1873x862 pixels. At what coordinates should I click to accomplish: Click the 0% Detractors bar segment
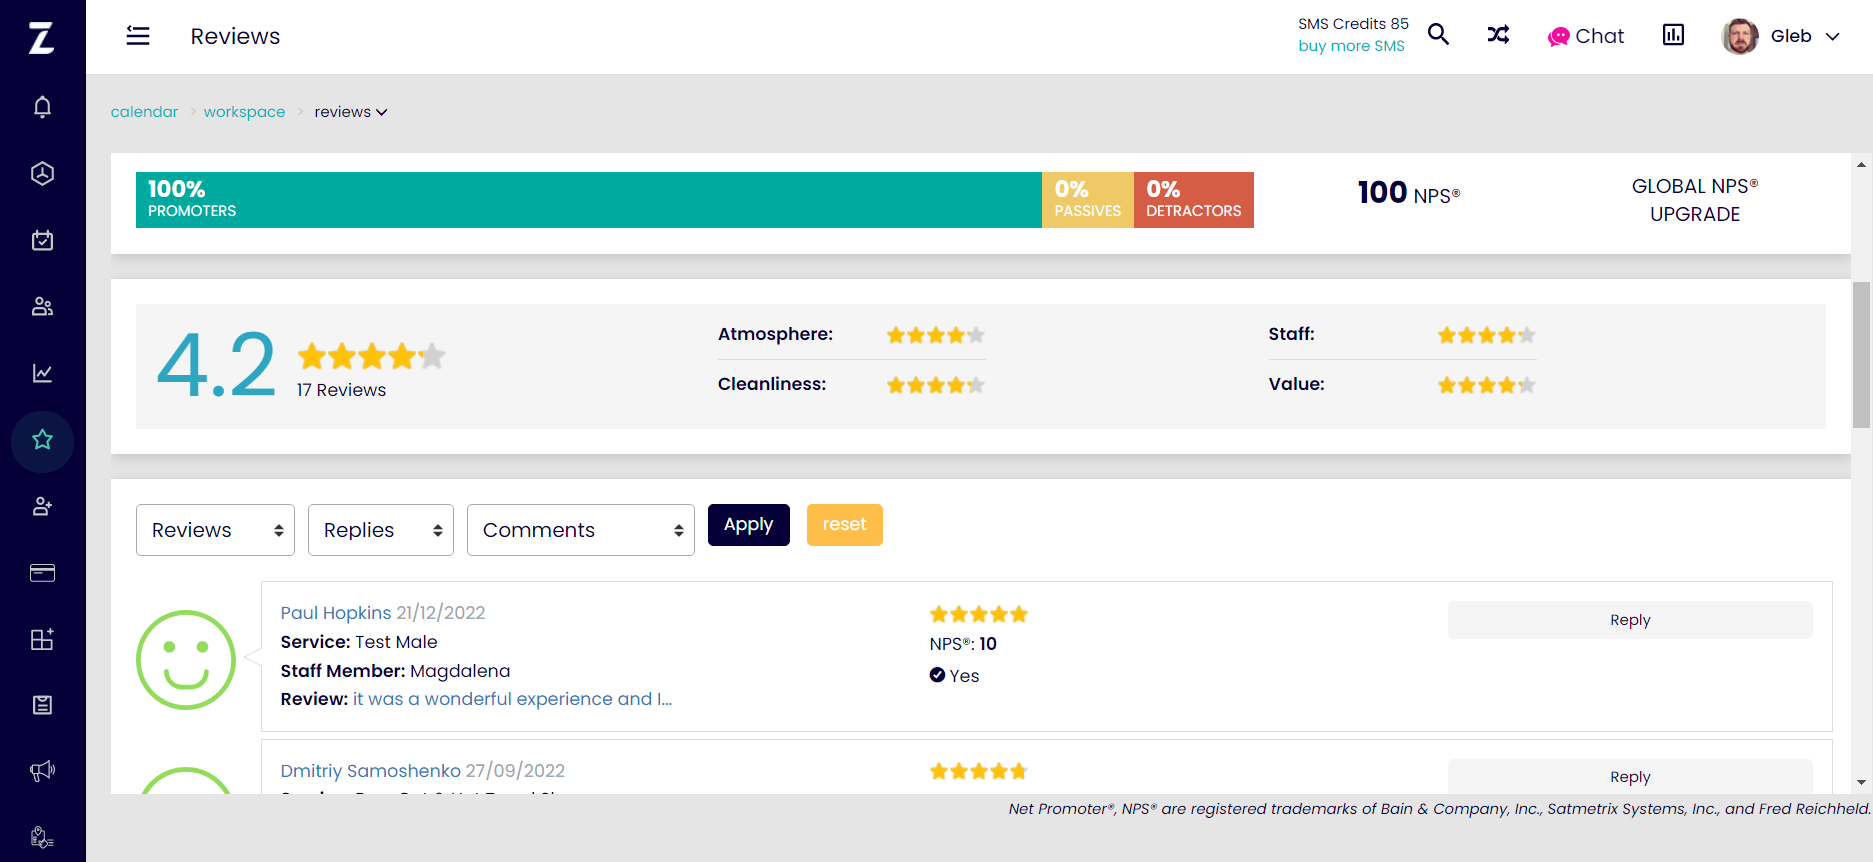point(1194,200)
